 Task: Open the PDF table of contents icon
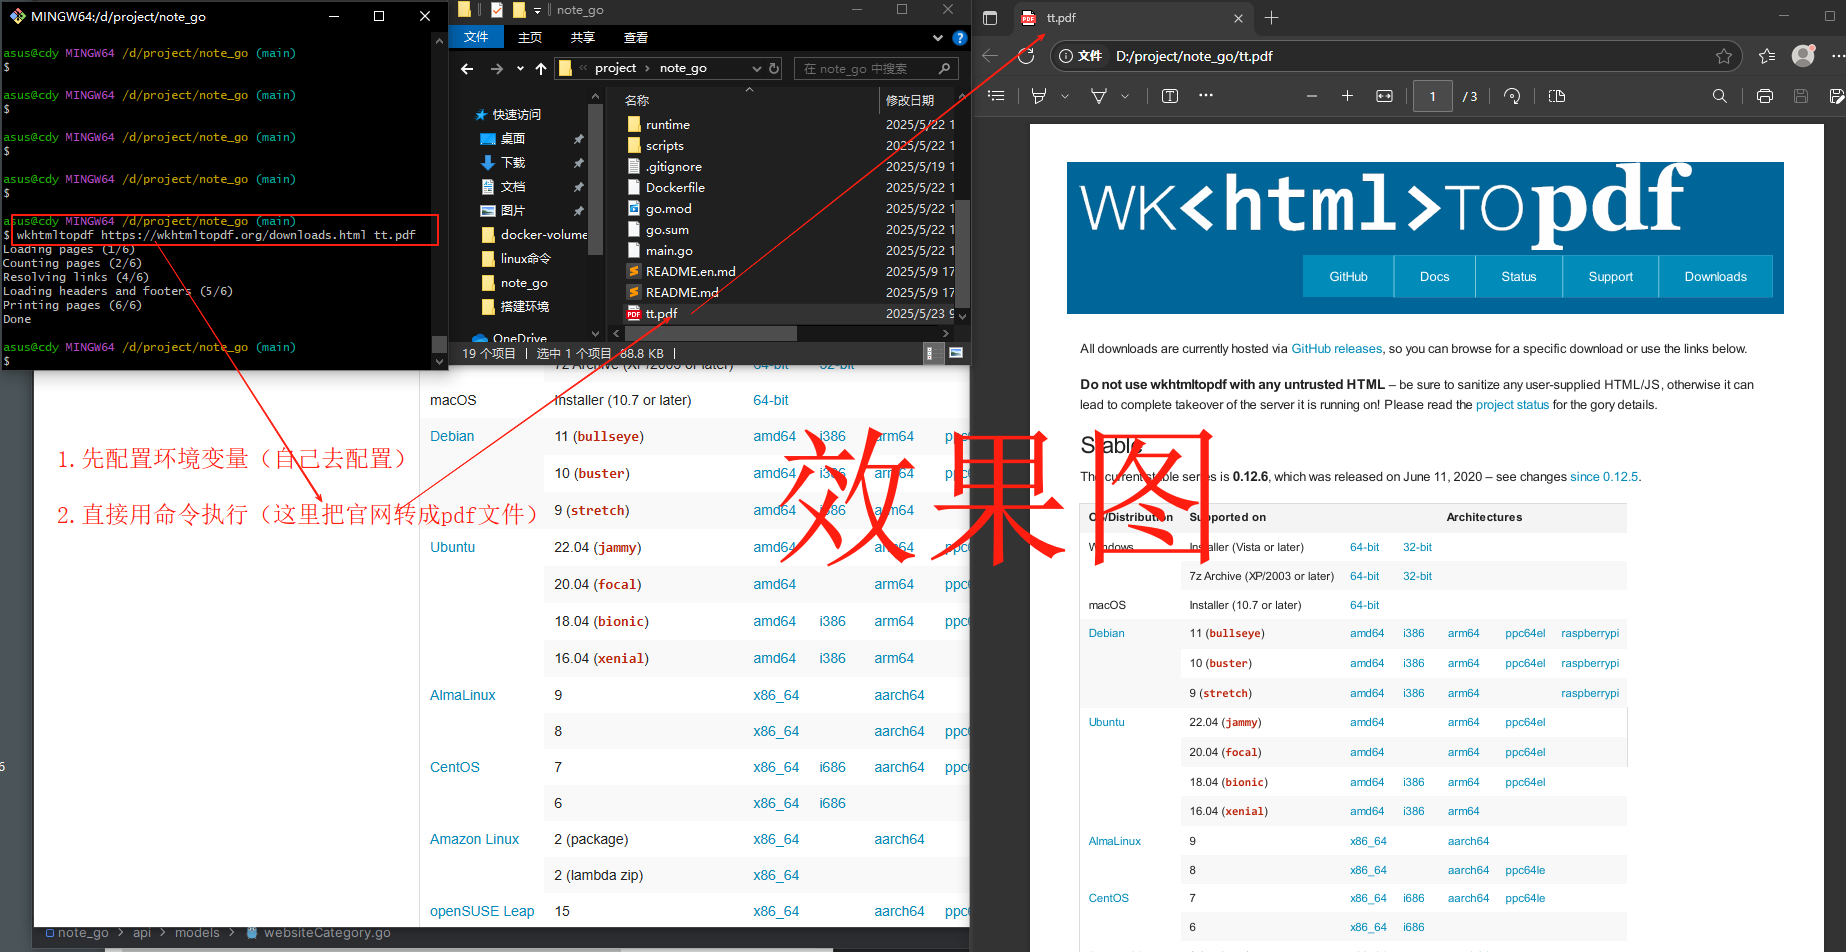(995, 96)
